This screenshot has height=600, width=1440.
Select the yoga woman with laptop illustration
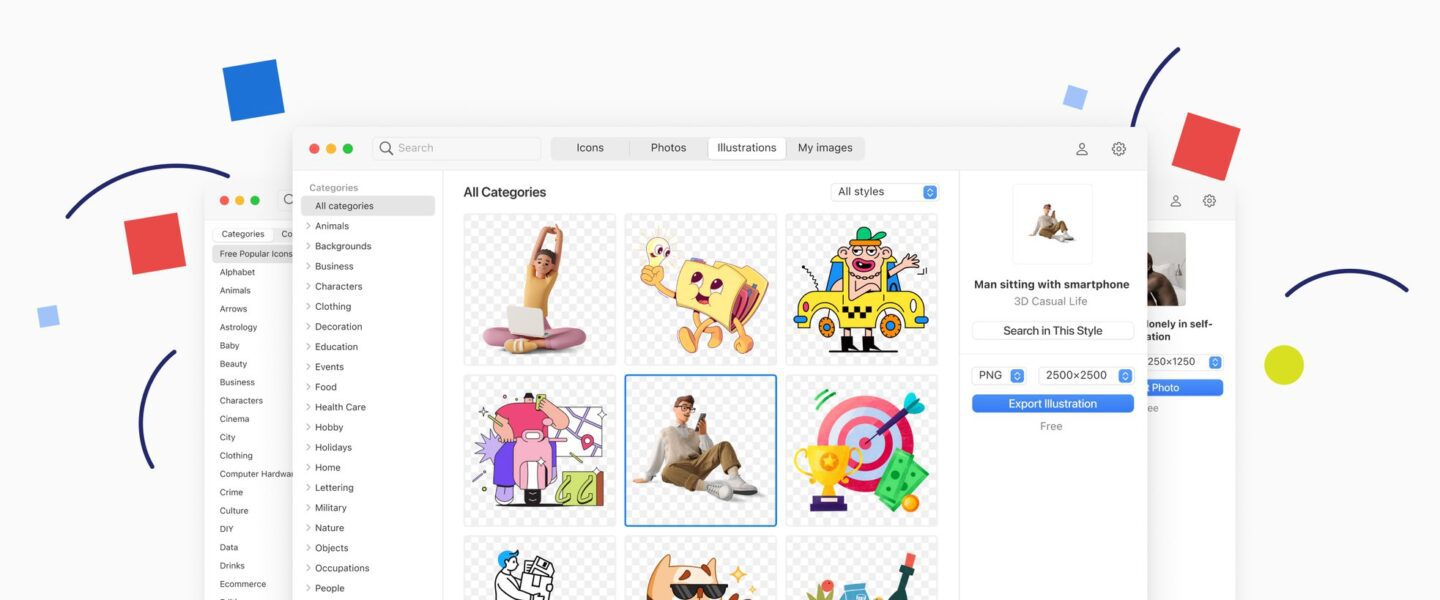[x=540, y=289]
